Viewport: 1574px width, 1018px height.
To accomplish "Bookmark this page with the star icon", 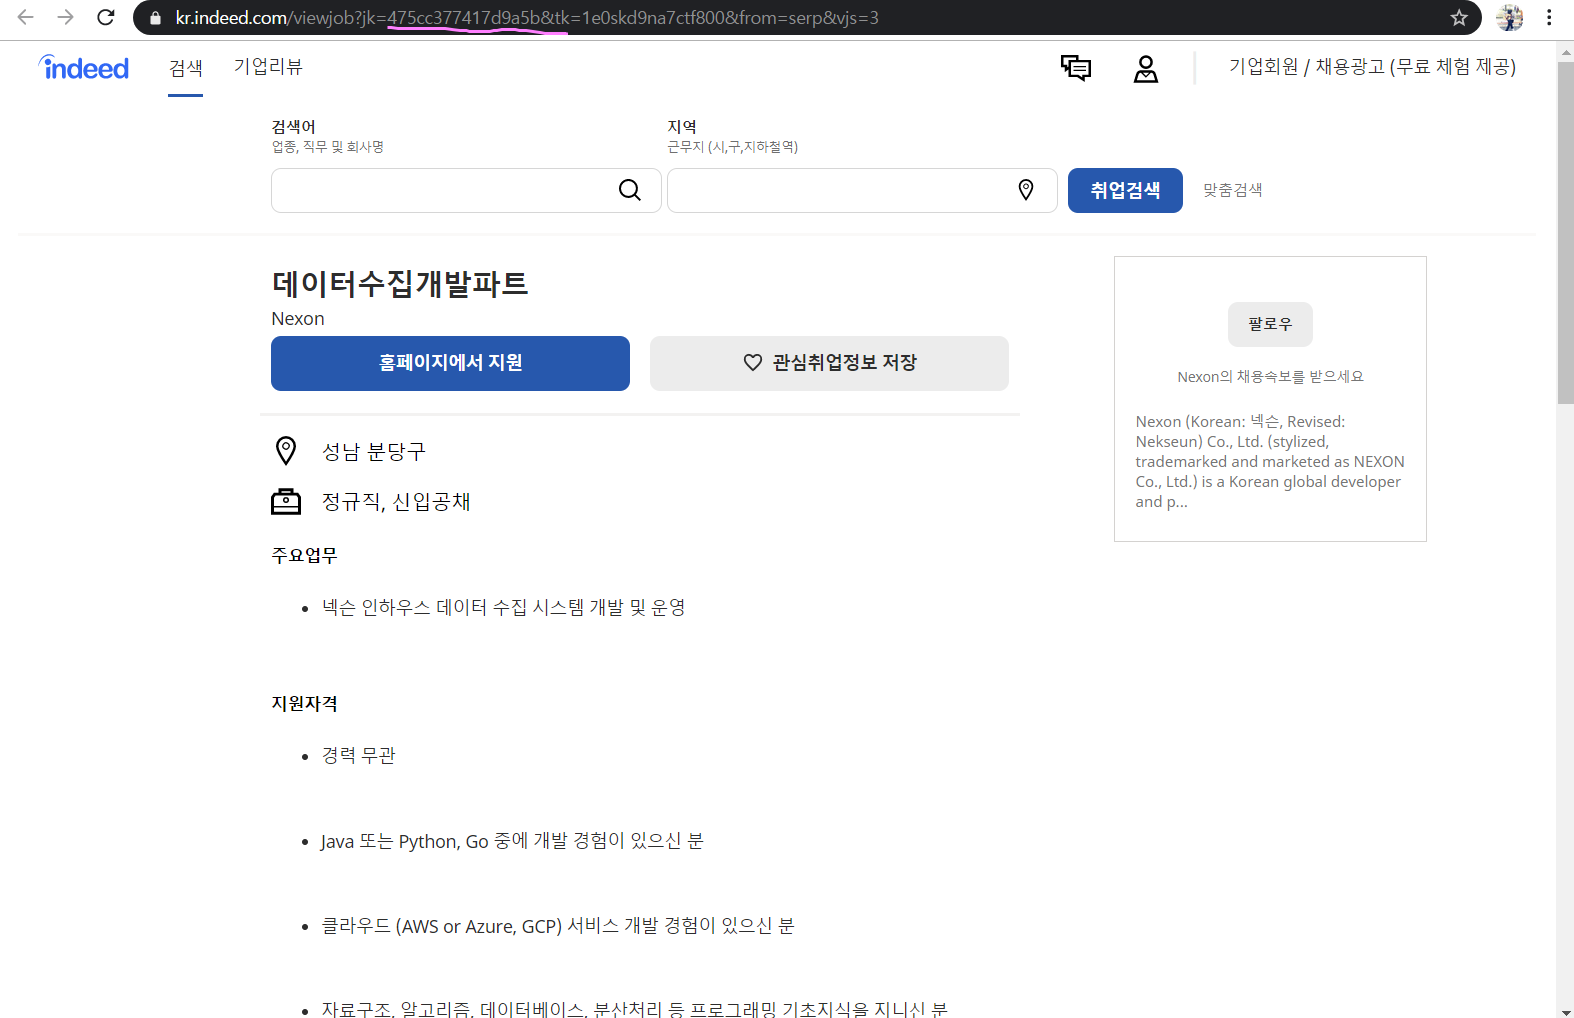I will [1459, 17].
